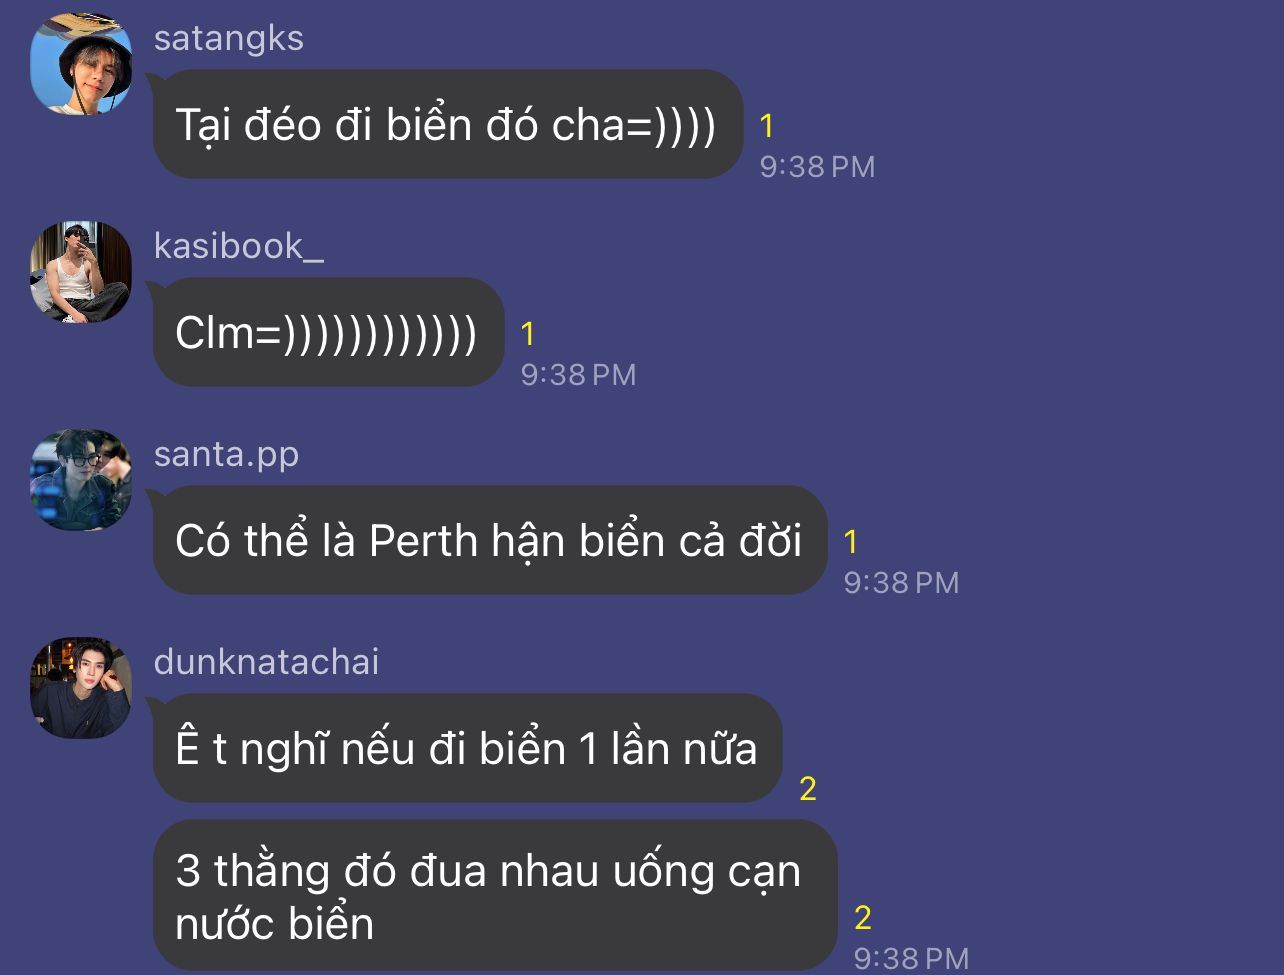1284x975 pixels.
Task: Select message "3 thằng đó đua nhau uống"
Action: tap(495, 896)
